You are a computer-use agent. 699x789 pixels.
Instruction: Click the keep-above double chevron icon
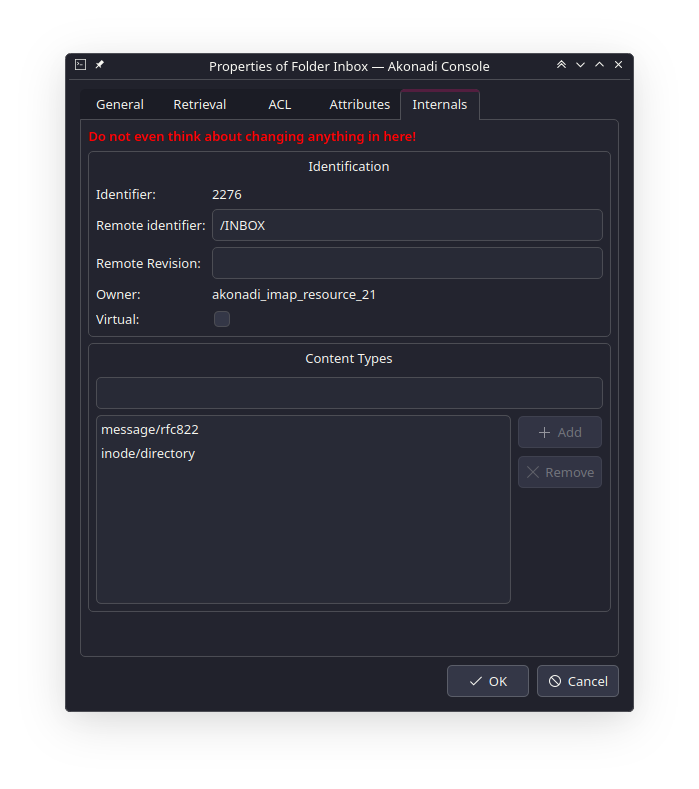click(x=561, y=64)
